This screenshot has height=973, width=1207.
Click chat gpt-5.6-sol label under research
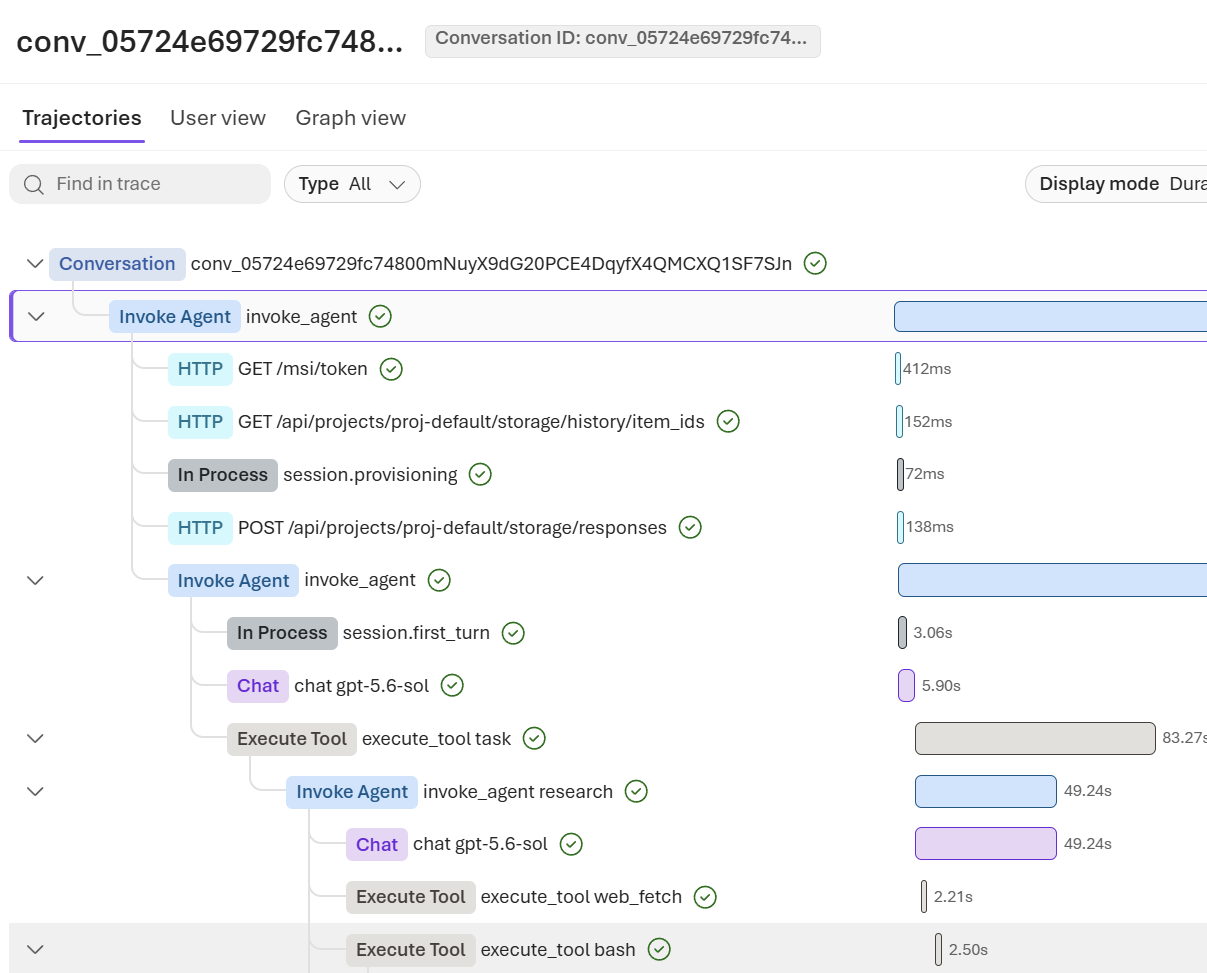(480, 844)
